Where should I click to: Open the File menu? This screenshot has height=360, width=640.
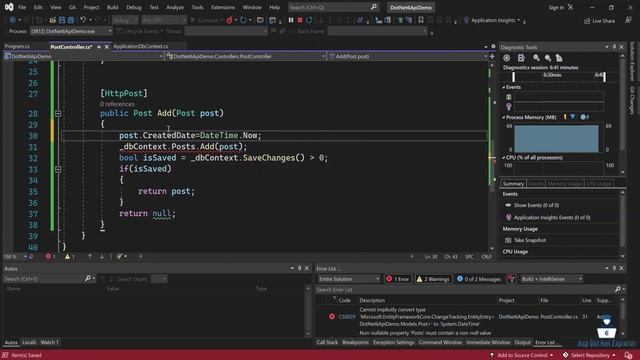pos(22,7)
